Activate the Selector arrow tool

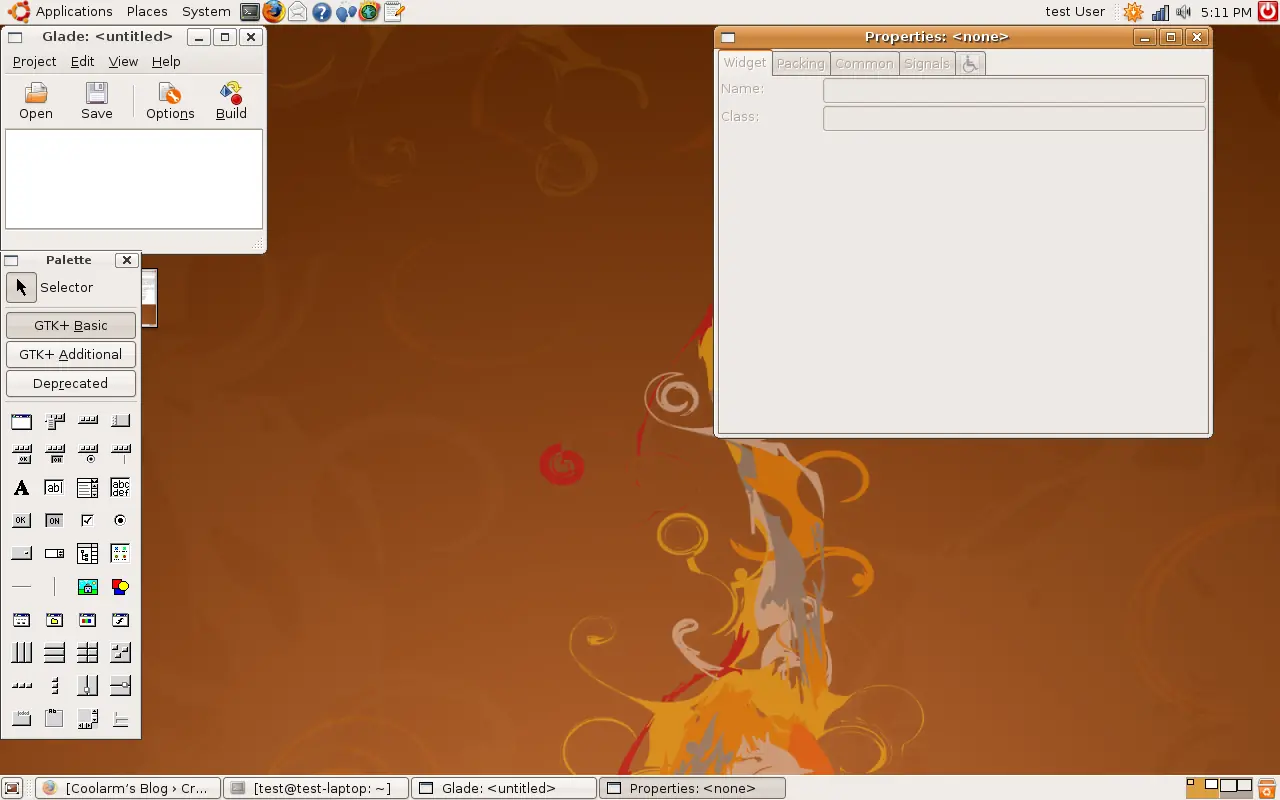21,287
